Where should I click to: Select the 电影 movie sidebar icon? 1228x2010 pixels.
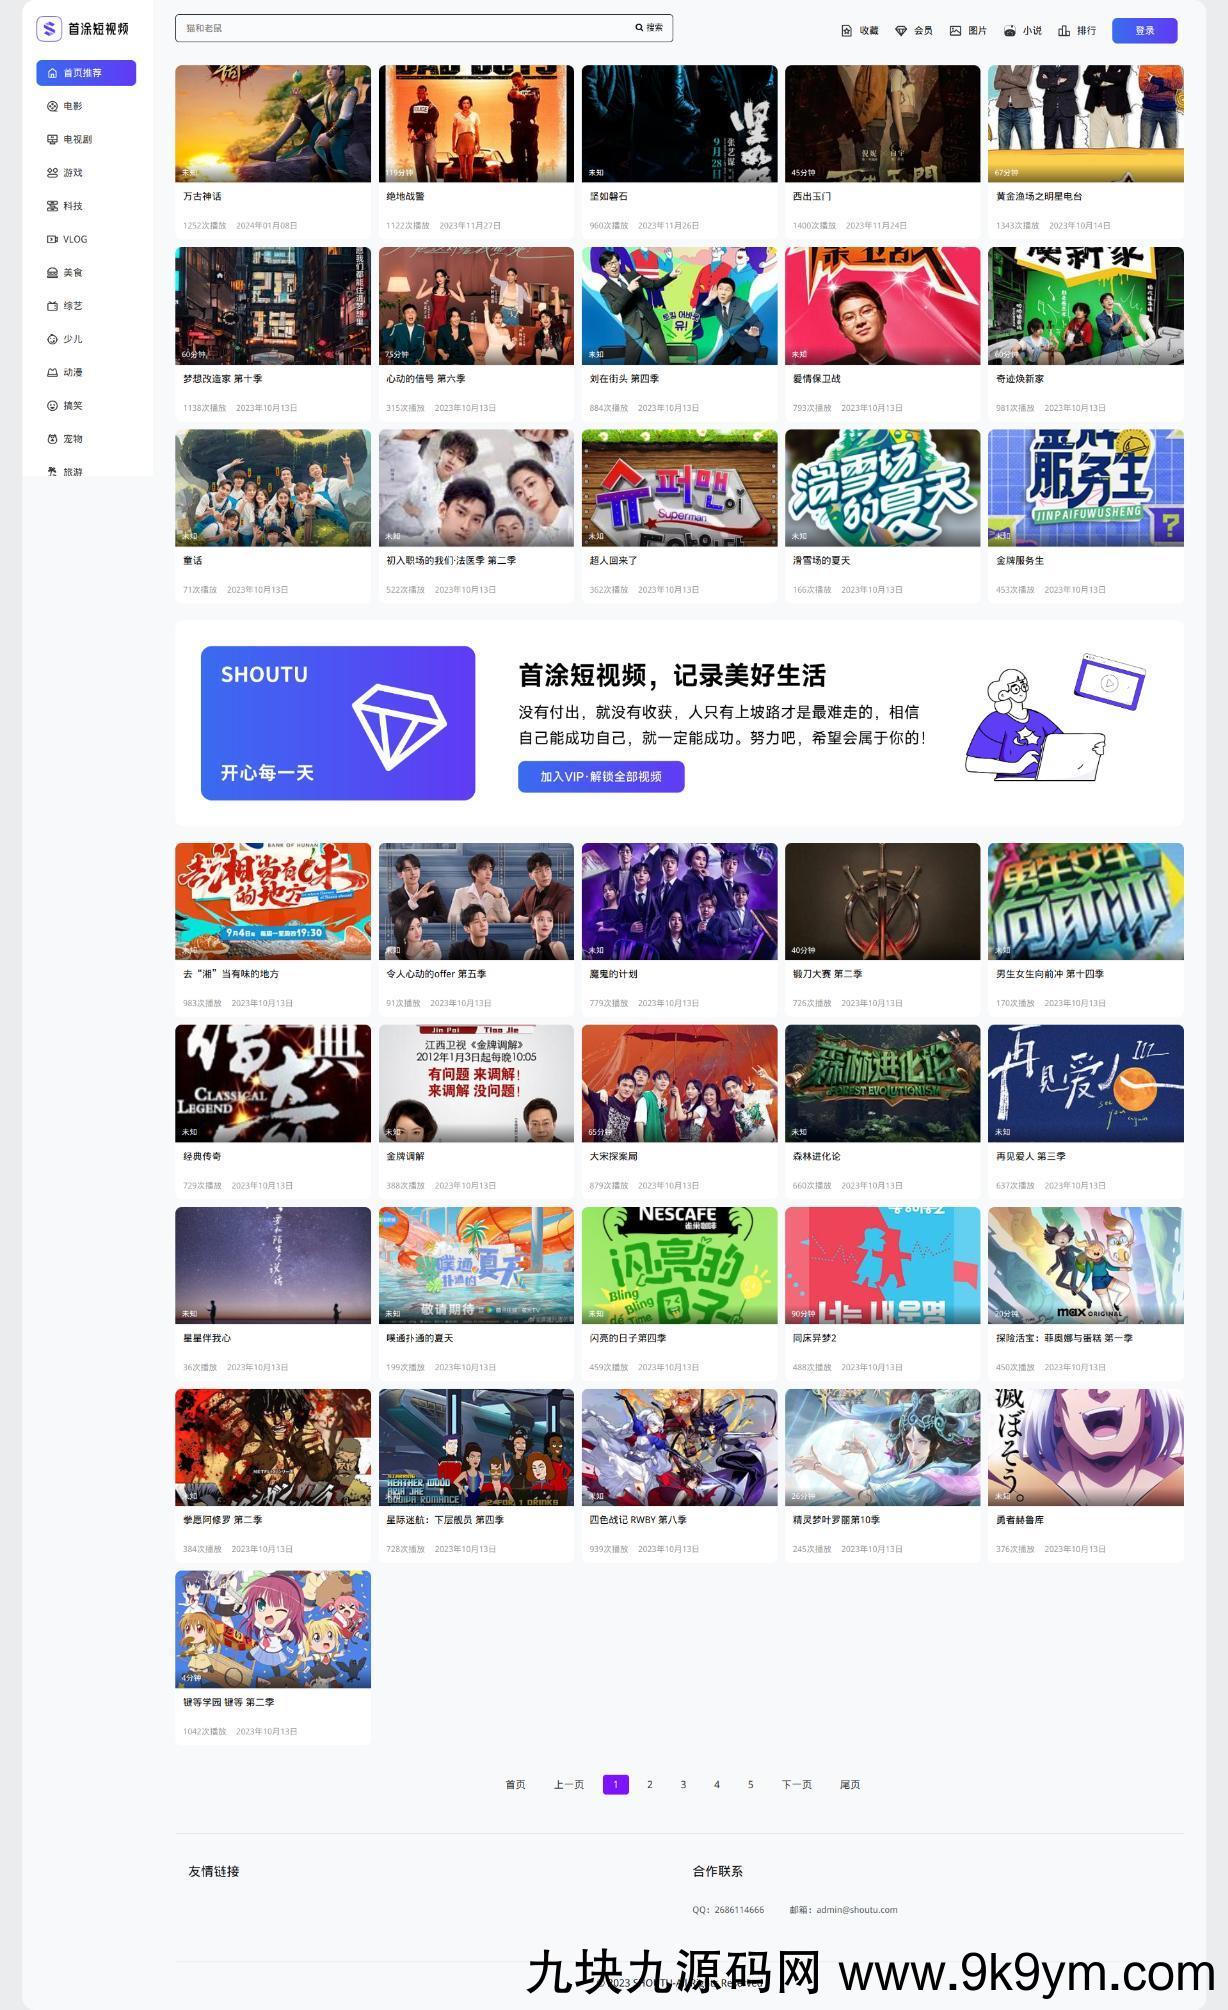point(53,106)
